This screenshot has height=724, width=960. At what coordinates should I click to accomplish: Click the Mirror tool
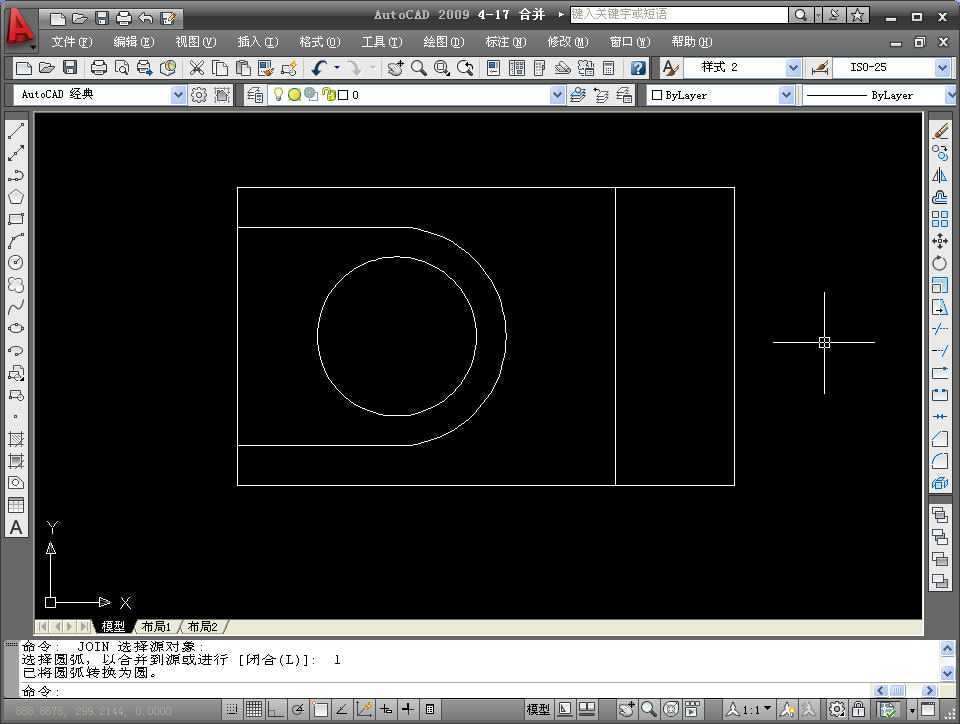(x=940, y=175)
